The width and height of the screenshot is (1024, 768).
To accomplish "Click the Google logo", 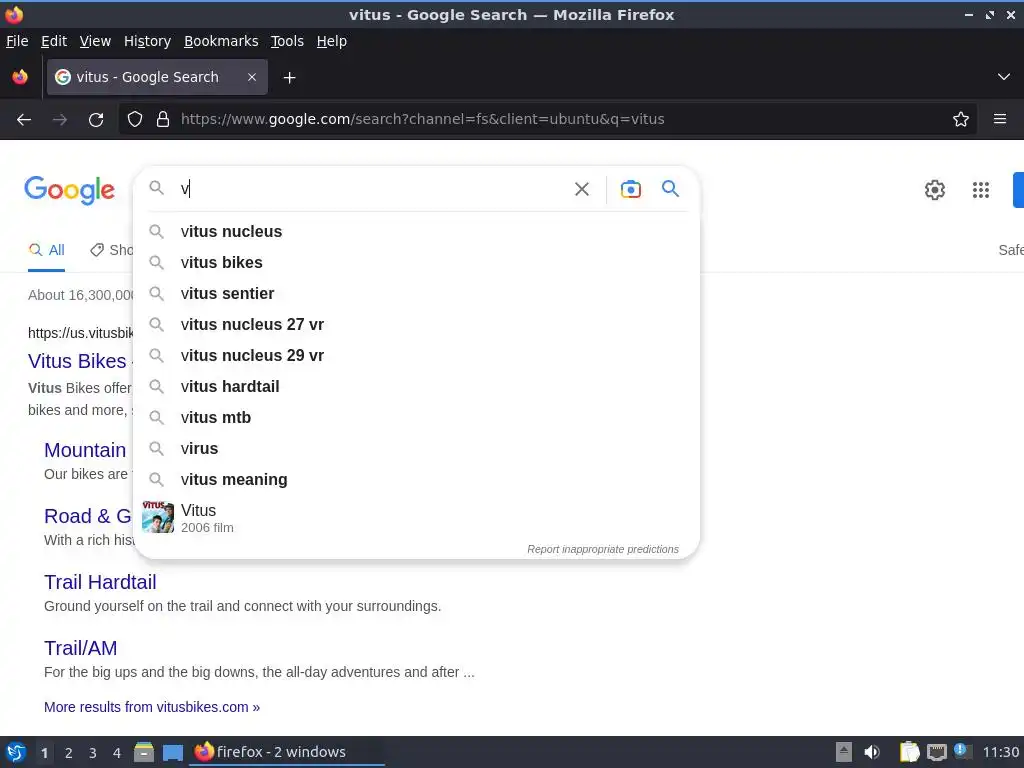I will [69, 190].
